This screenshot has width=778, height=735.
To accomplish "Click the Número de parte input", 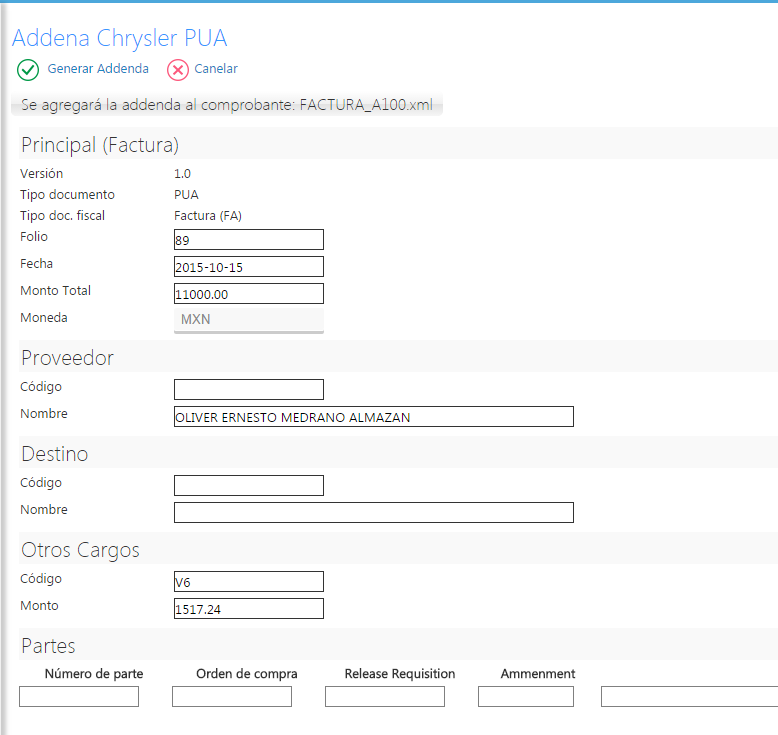I will (79, 696).
